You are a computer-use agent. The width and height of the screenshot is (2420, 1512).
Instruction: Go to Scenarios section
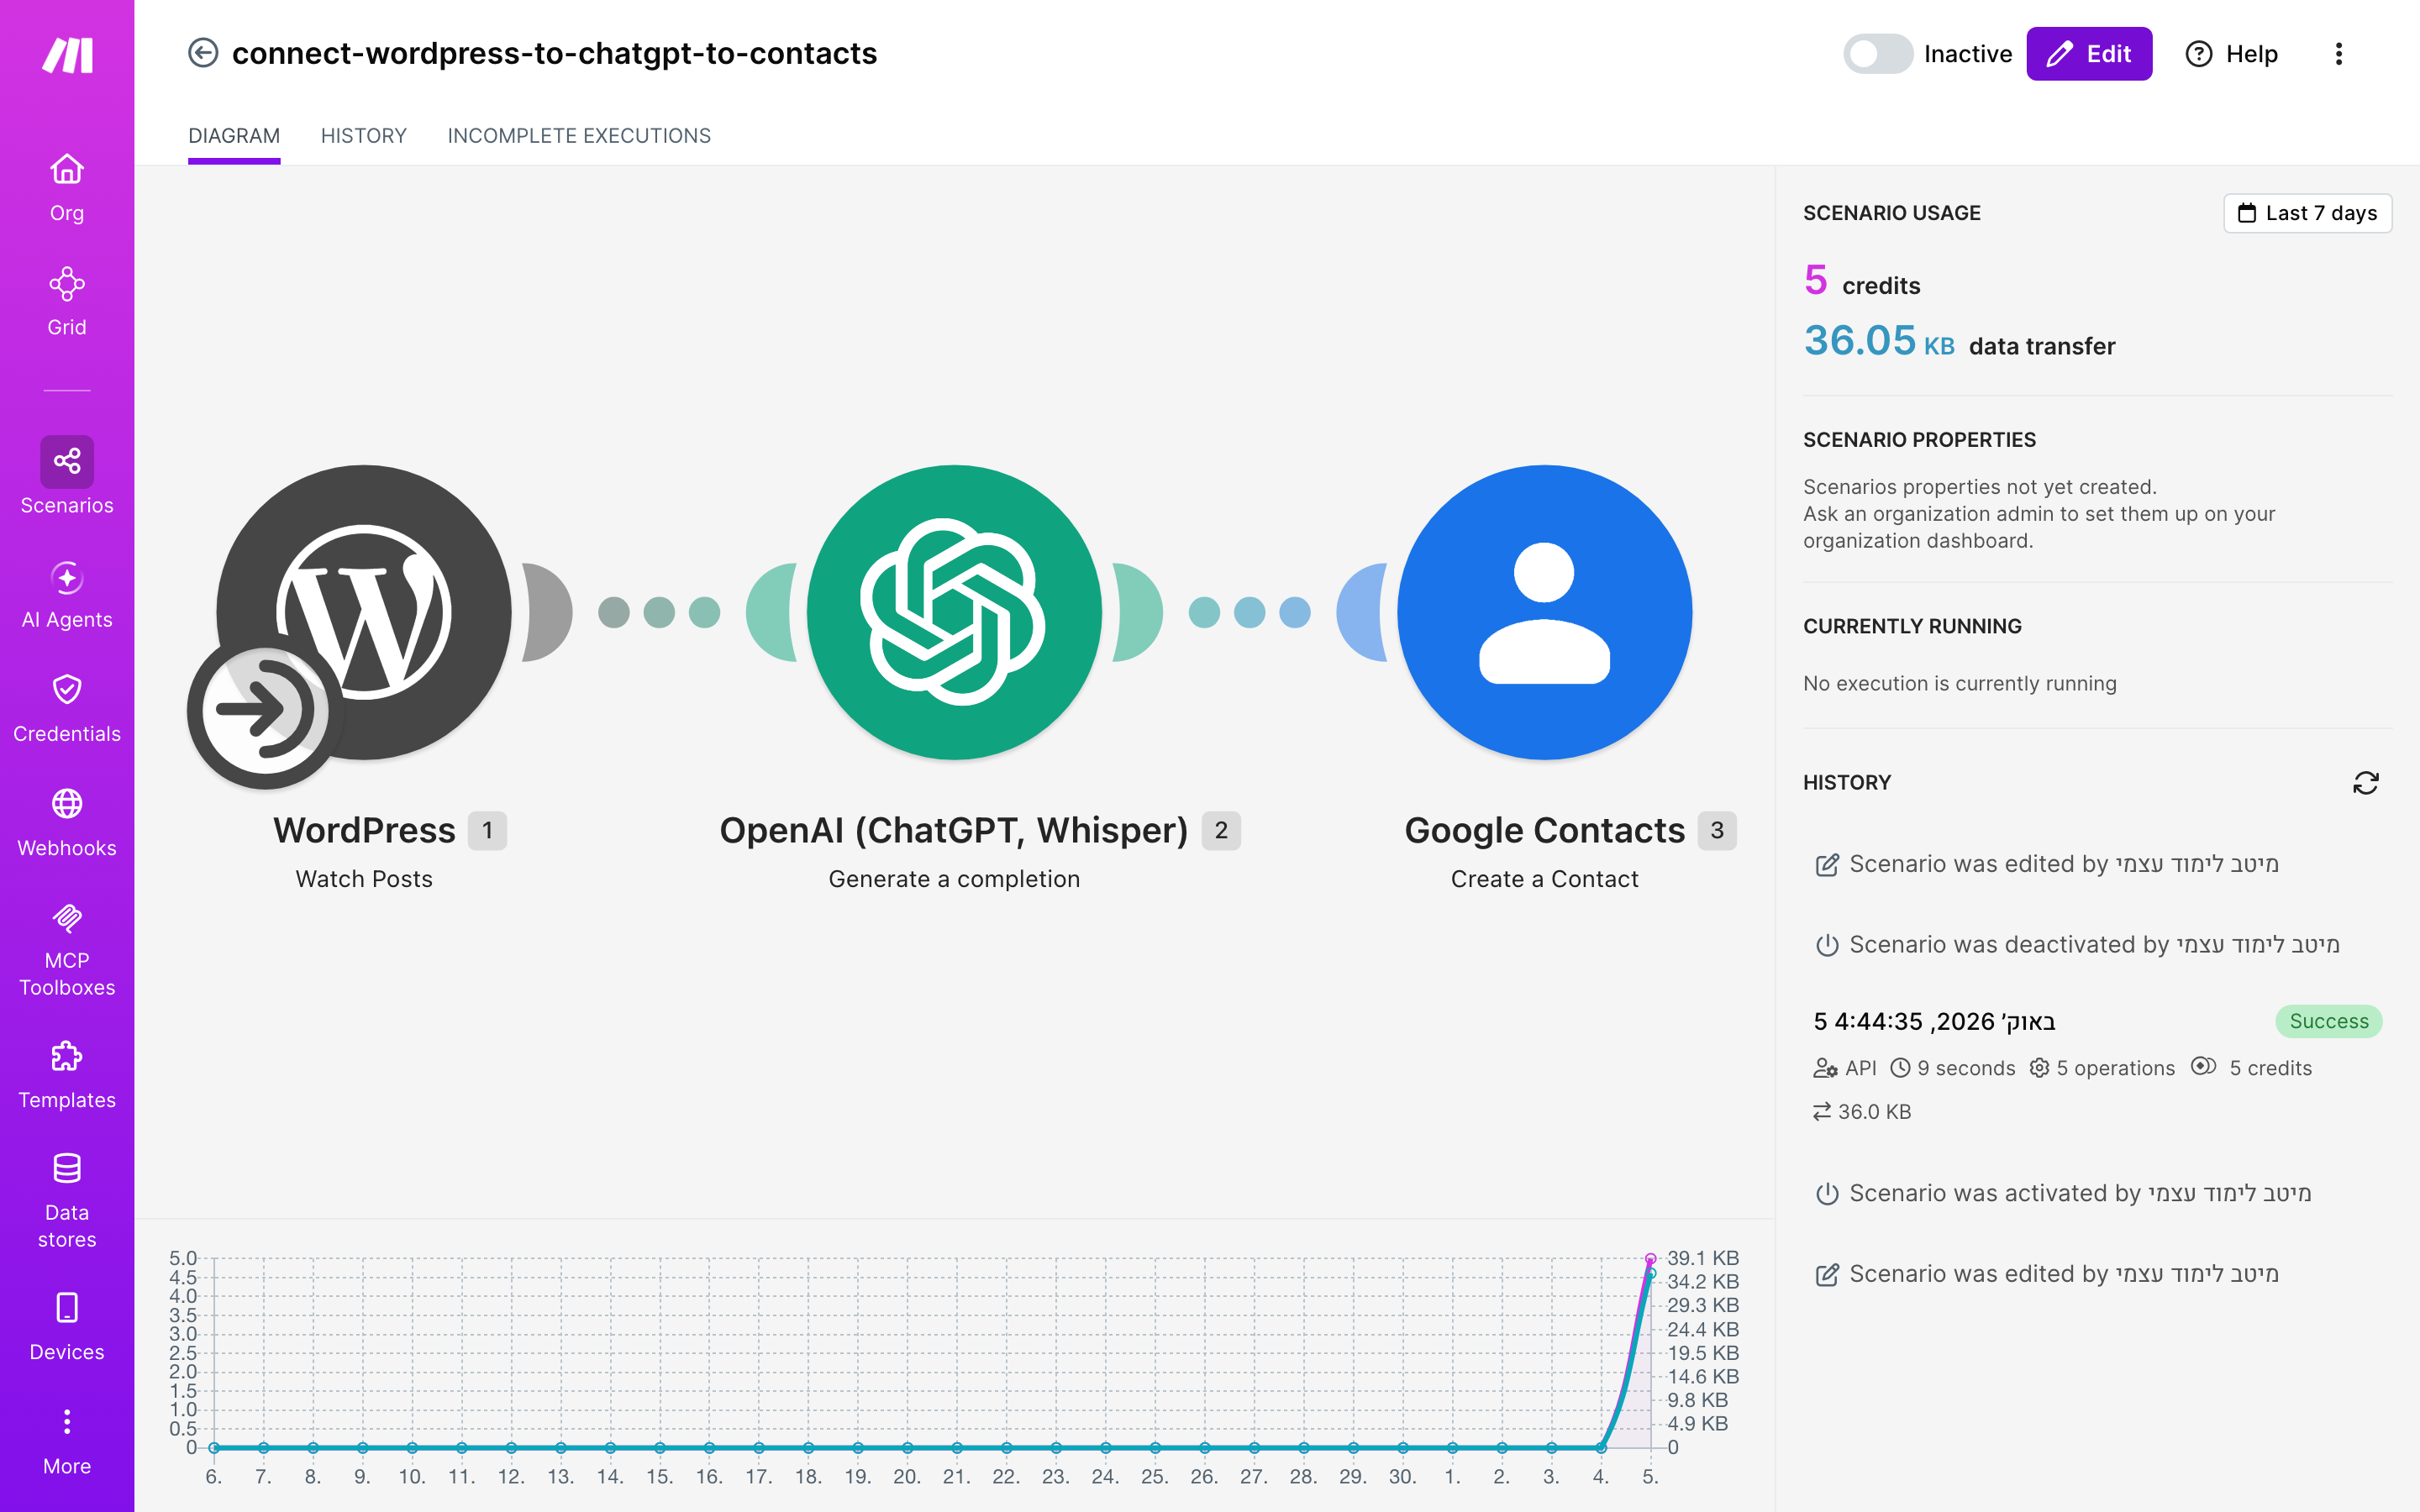(x=67, y=476)
